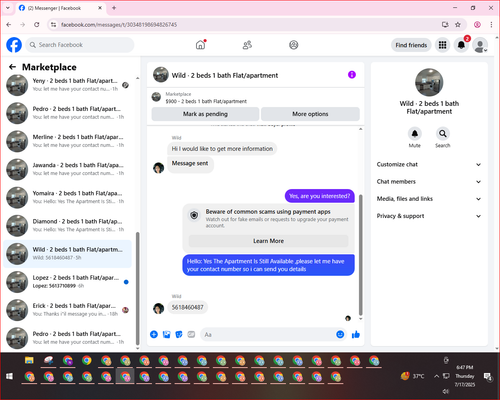Click the Marketplace listing $900 link
This screenshot has height=400, width=500.
(206, 101)
